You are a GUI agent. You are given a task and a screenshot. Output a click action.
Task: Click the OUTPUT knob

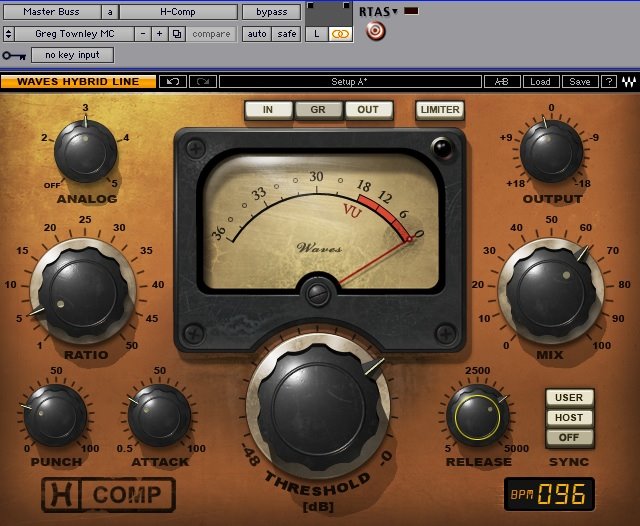551,152
